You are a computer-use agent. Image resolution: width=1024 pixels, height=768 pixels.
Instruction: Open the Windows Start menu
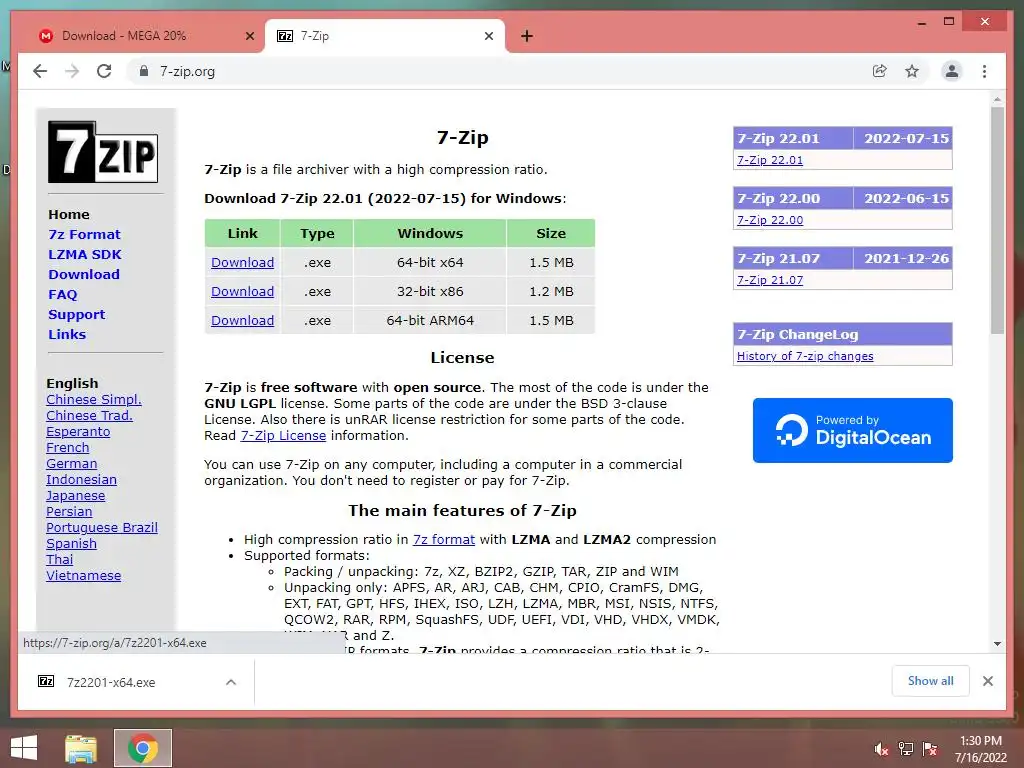point(24,748)
